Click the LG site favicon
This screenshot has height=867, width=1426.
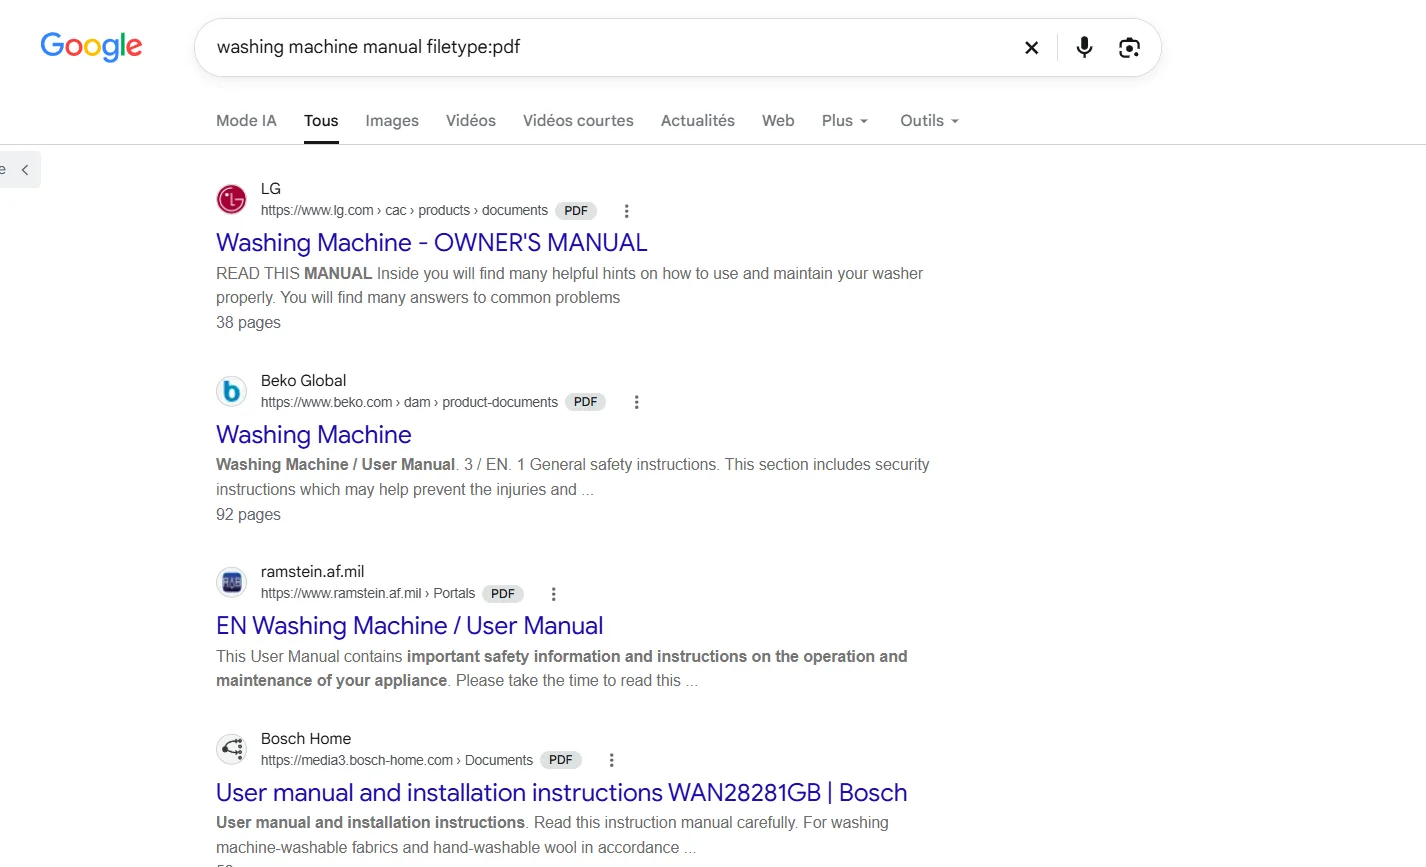point(232,199)
